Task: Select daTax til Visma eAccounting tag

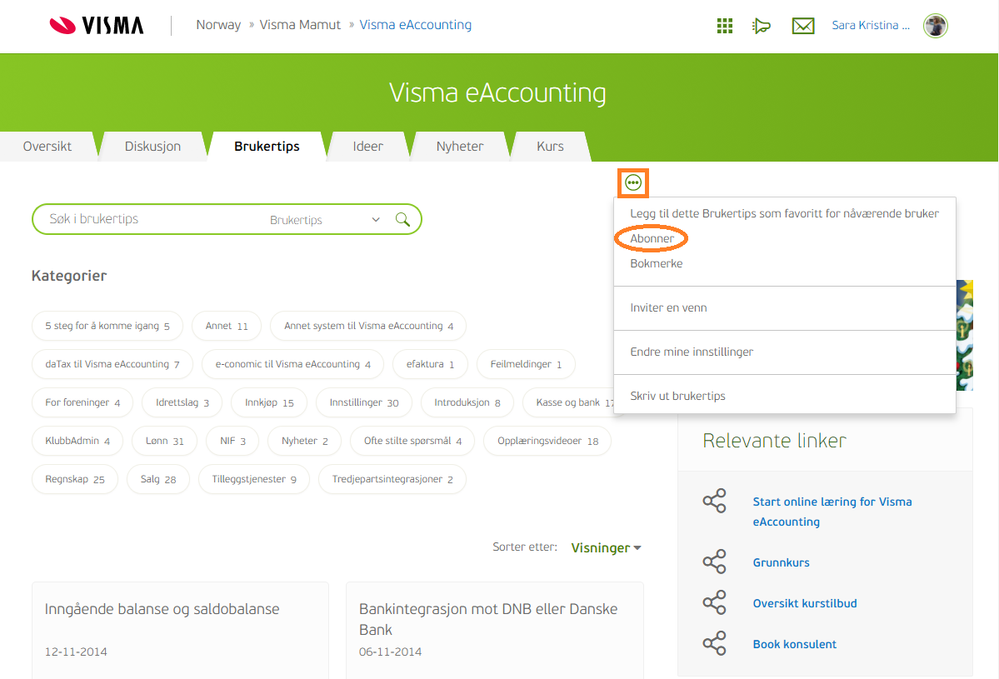Action: pyautogui.click(x=112, y=364)
